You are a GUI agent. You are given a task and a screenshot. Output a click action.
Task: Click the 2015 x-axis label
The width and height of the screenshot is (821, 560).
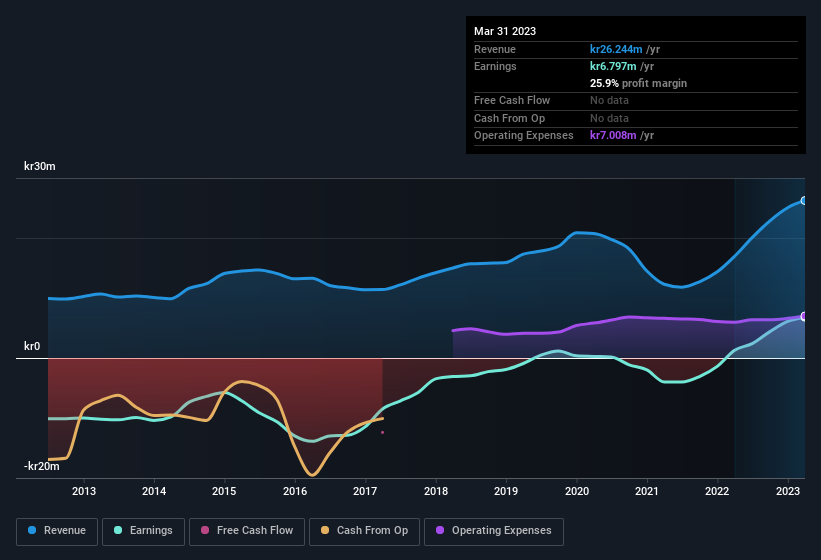(x=224, y=491)
